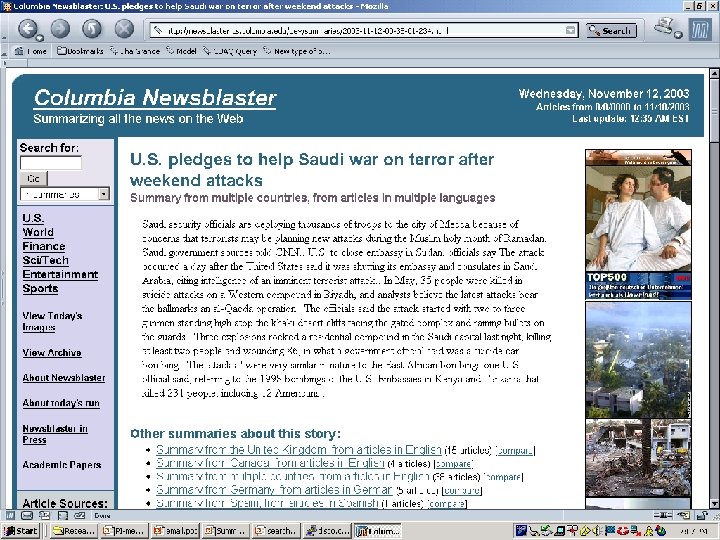Click the TOP500 banner image
Viewport: 720px width, 540px height.
[638, 286]
